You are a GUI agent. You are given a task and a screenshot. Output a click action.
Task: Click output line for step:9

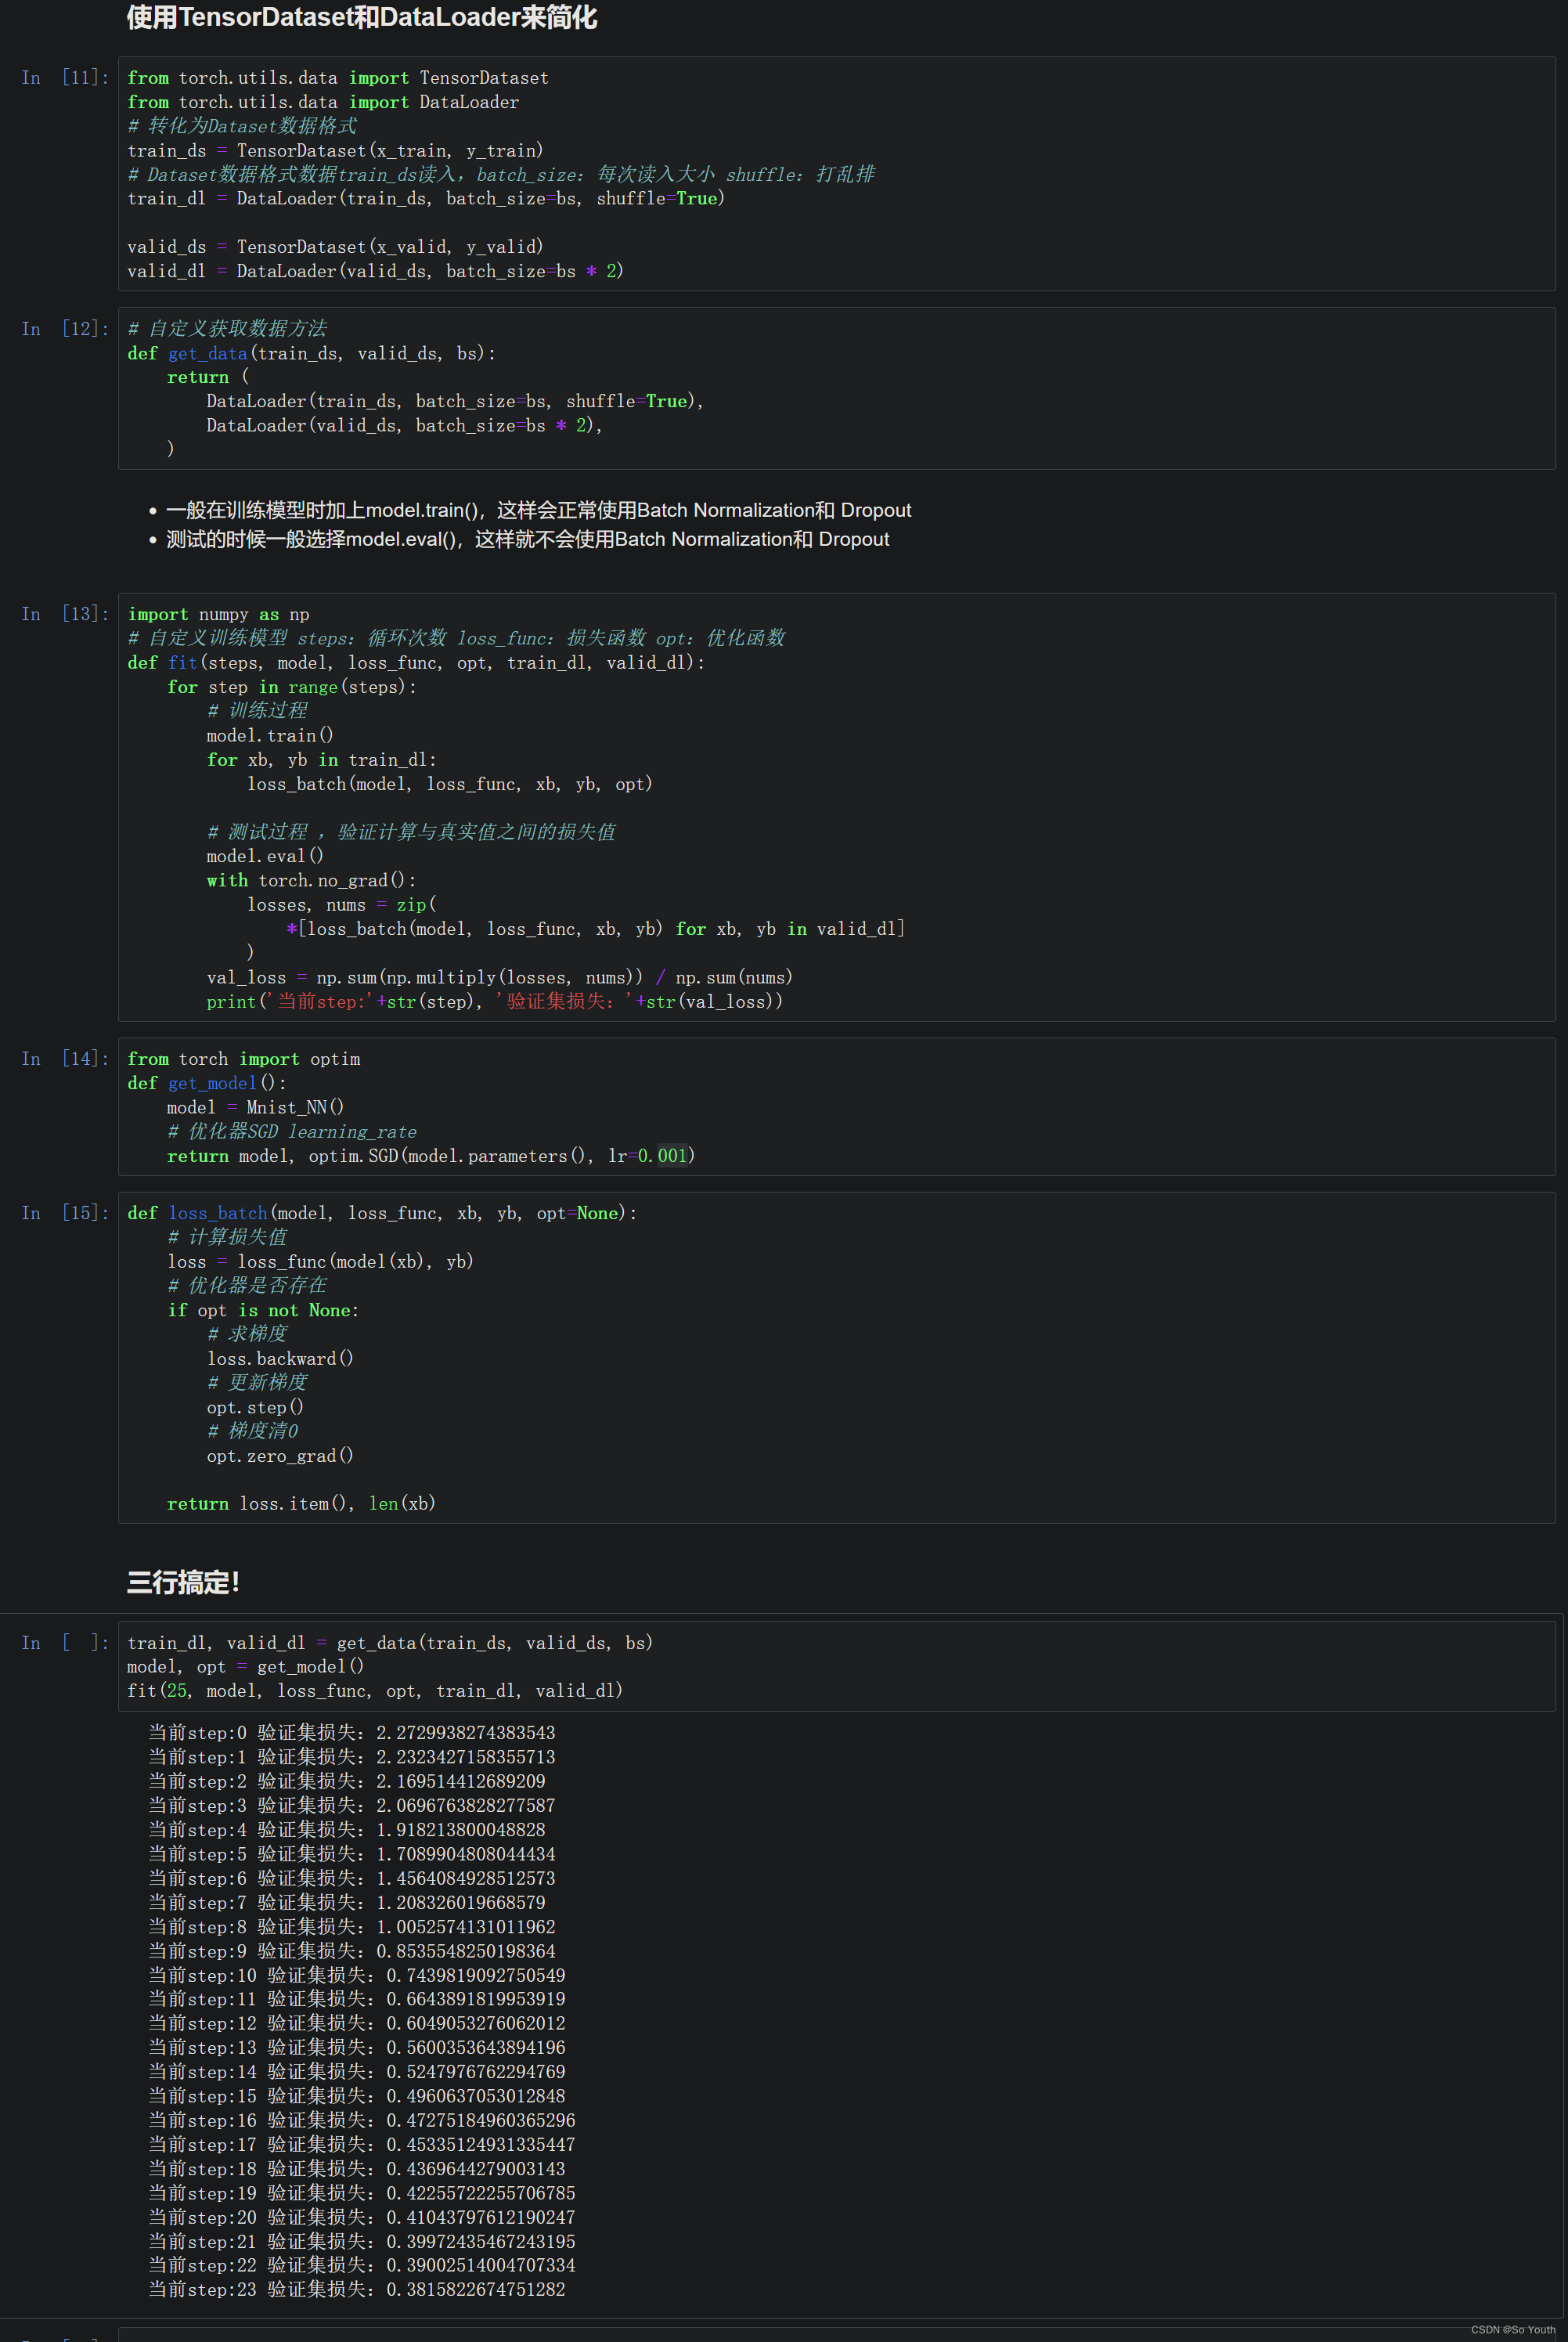(352, 1951)
